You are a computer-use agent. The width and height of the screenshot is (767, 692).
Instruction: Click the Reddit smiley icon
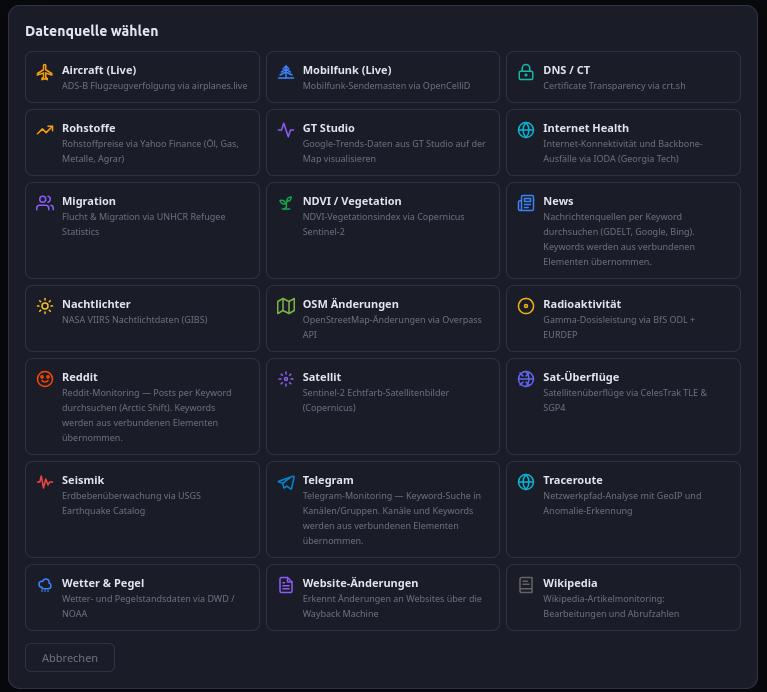[x=45, y=379]
